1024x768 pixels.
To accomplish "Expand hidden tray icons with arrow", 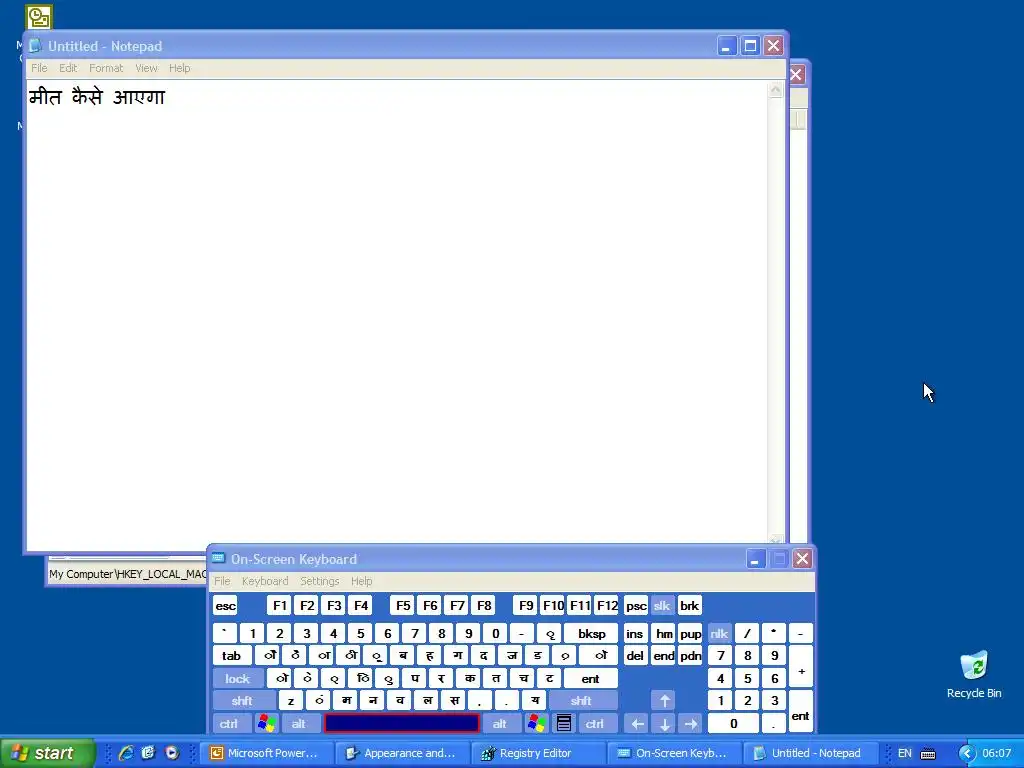I will tap(967, 753).
